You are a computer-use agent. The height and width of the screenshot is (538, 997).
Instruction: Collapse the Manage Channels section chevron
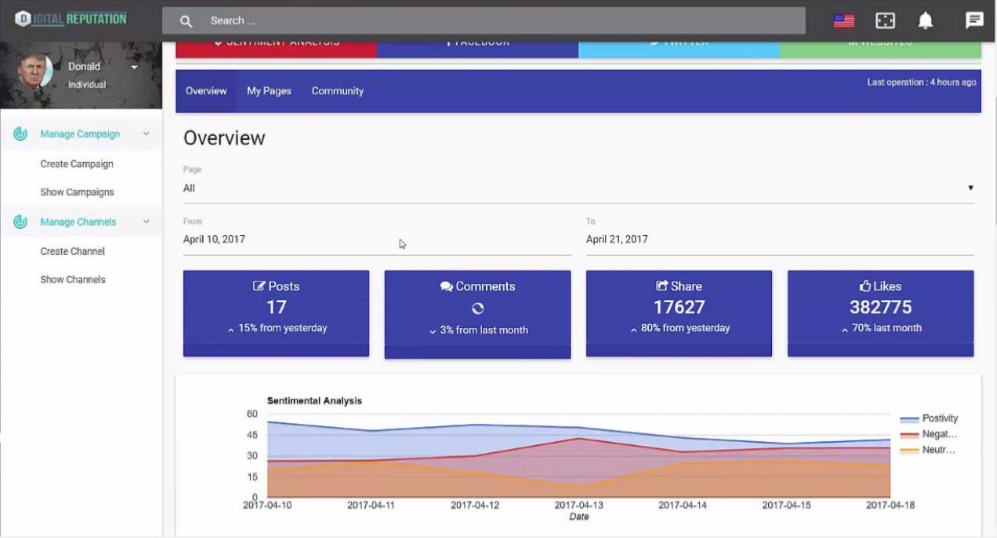coord(147,222)
